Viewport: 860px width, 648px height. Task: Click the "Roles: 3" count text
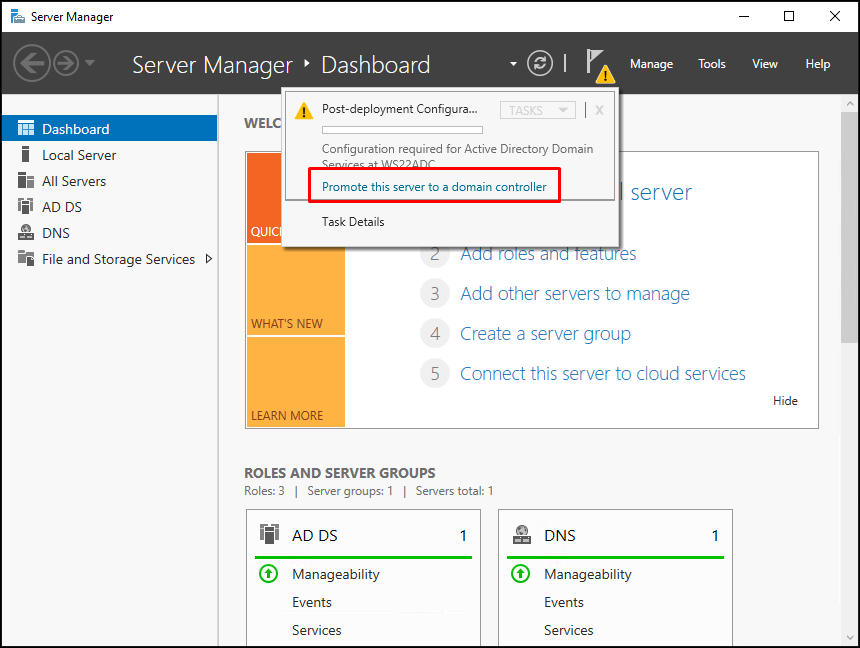click(264, 491)
